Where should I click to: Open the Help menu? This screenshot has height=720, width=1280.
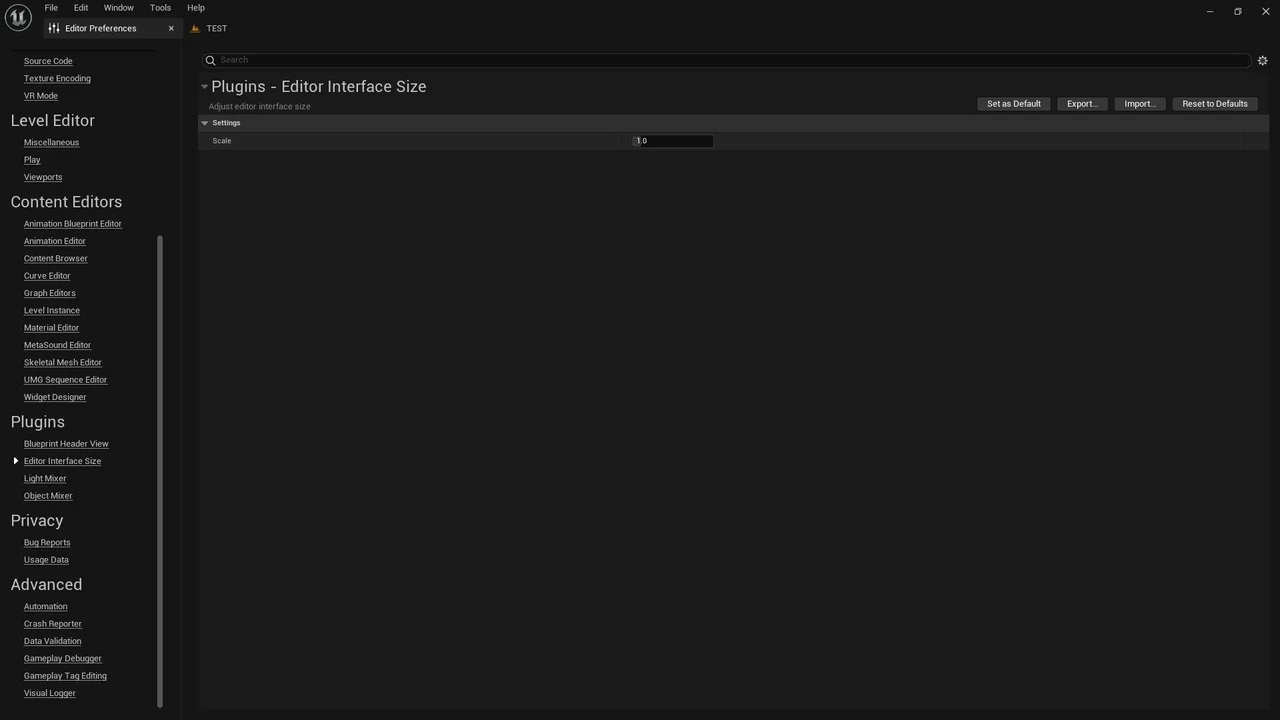(196, 8)
